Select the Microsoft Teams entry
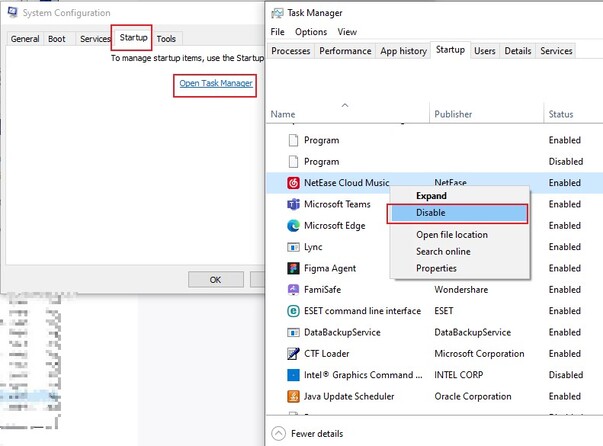Screen dimensions: 603x446 tap(337, 204)
